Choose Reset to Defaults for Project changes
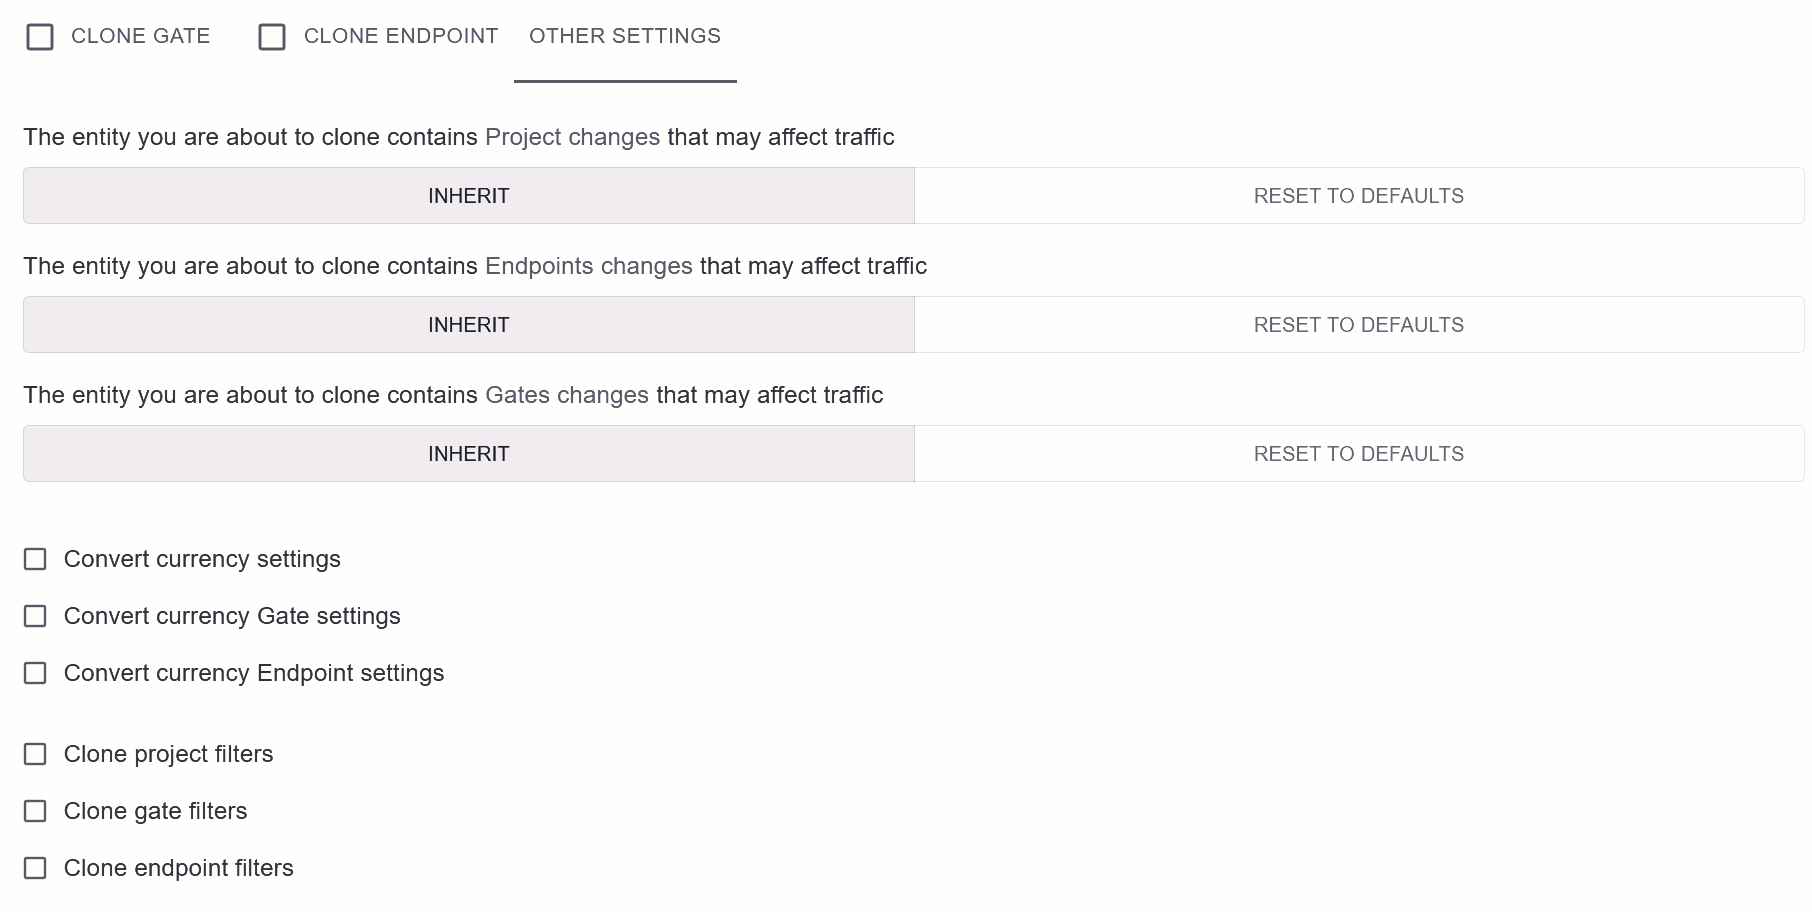Screen dimensions: 1812x912 coord(1359,196)
